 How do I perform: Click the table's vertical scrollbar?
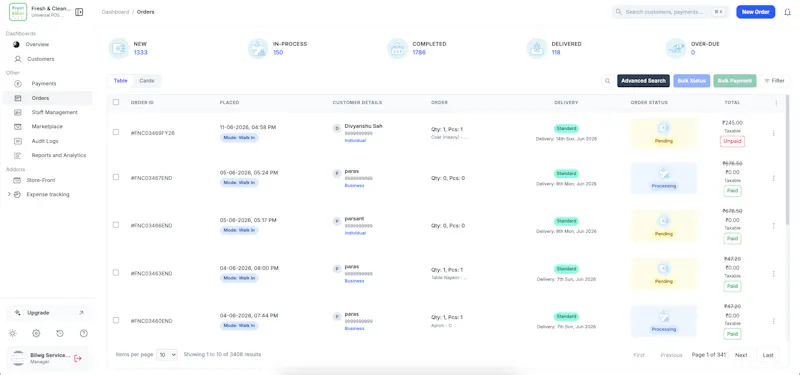coord(787,161)
